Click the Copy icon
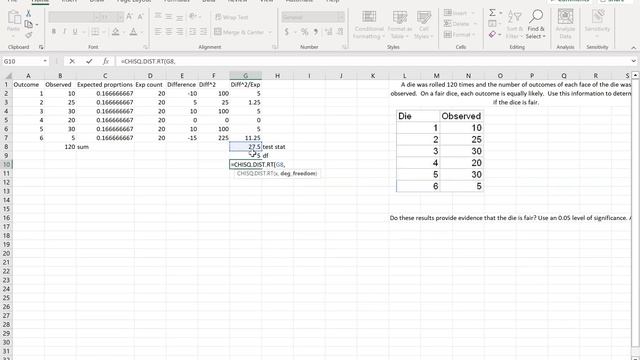The height and width of the screenshot is (360, 640). click(x=29, y=24)
